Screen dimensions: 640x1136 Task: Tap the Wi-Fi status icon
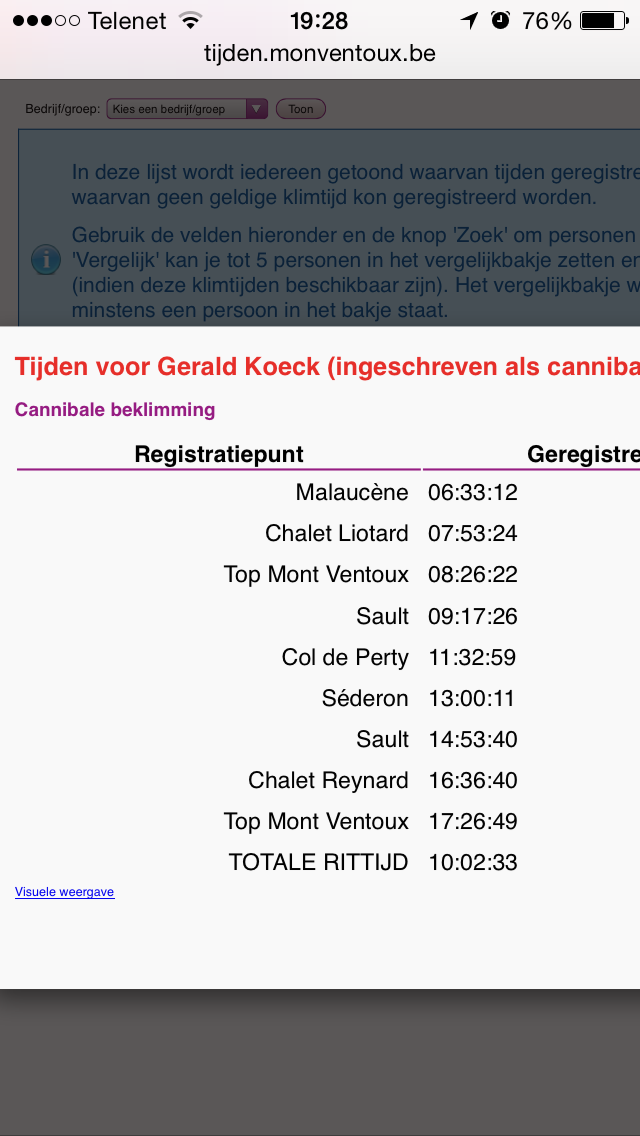pyautogui.click(x=191, y=20)
